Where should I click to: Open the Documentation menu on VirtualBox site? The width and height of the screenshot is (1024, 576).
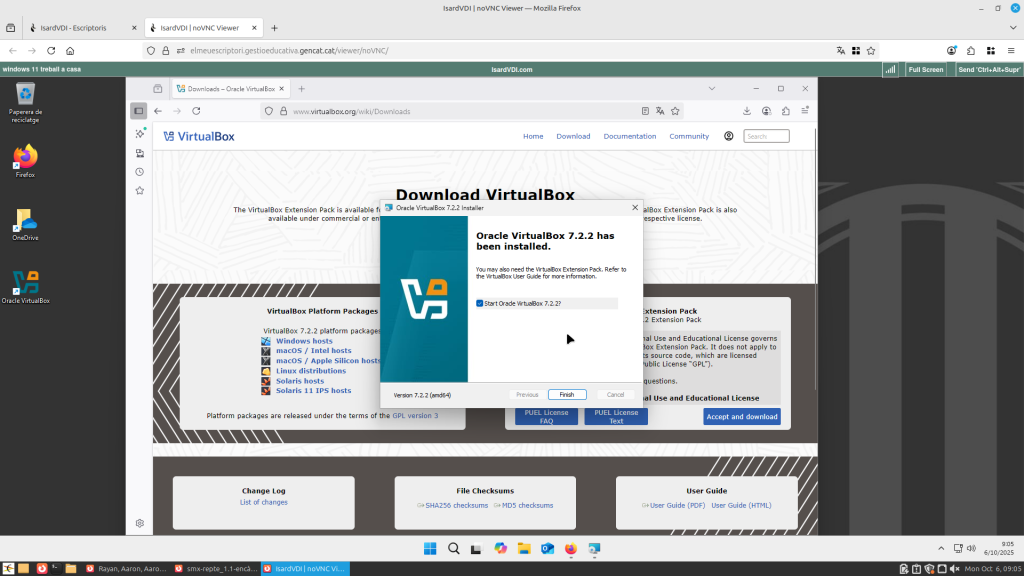point(630,136)
